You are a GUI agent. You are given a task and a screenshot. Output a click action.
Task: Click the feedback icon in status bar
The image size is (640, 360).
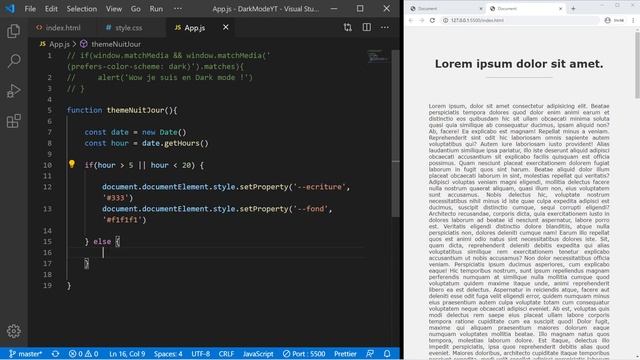click(370, 353)
